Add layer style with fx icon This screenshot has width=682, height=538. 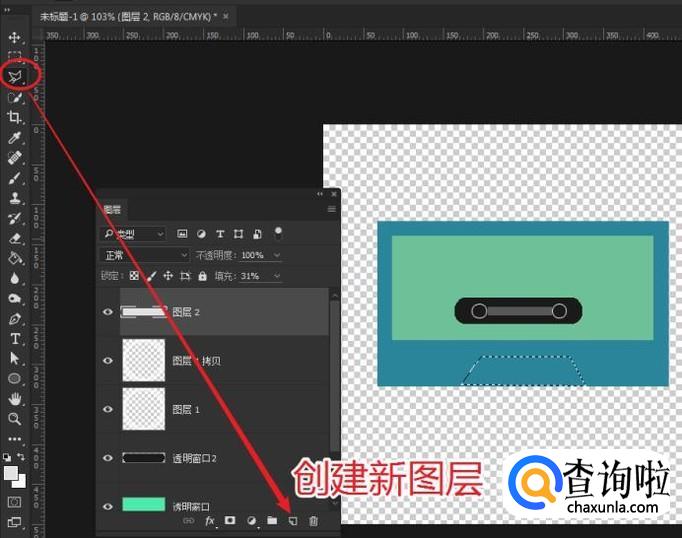210,521
